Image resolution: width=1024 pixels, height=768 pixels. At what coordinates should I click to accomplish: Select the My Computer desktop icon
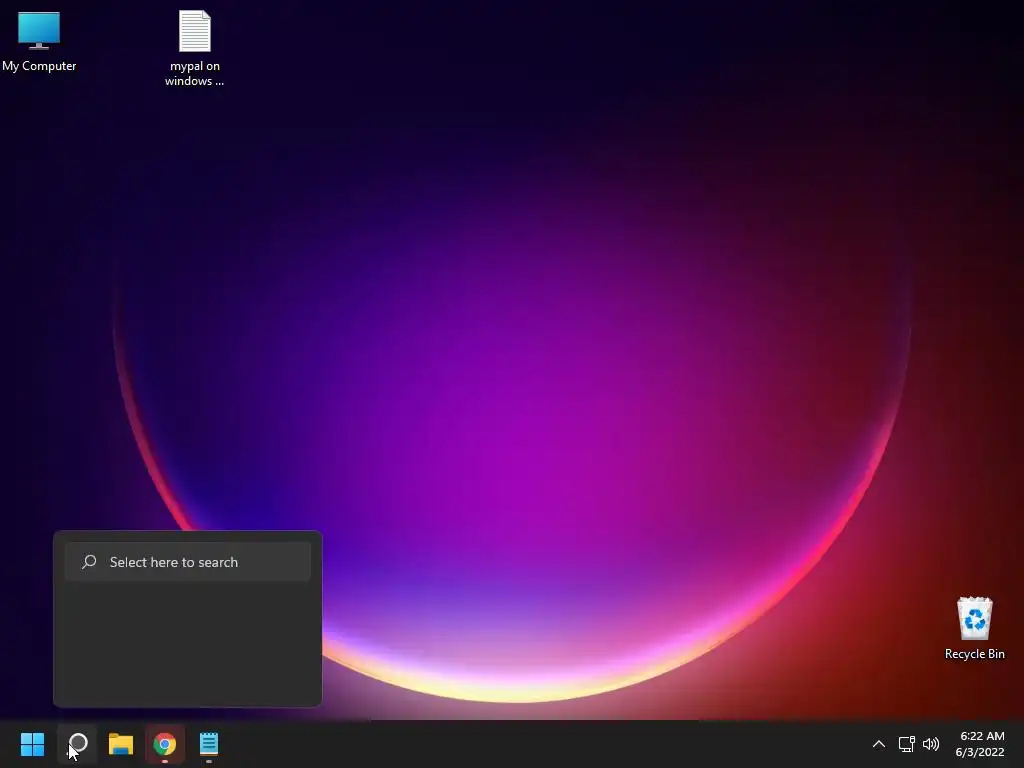(39, 41)
